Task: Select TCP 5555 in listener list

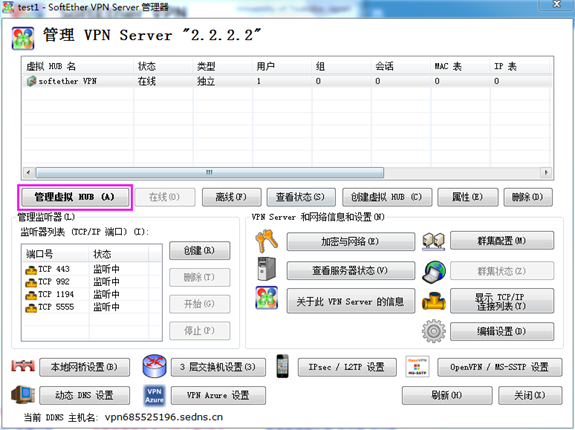Action: point(93,307)
